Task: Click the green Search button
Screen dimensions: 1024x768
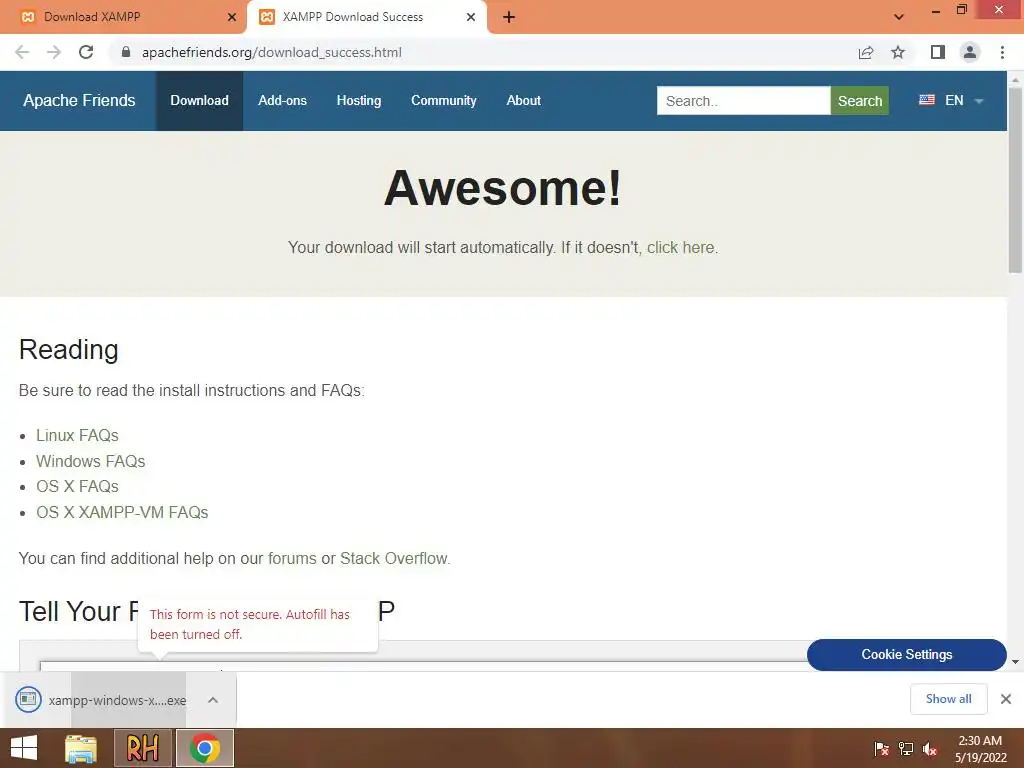Action: pyautogui.click(x=859, y=101)
